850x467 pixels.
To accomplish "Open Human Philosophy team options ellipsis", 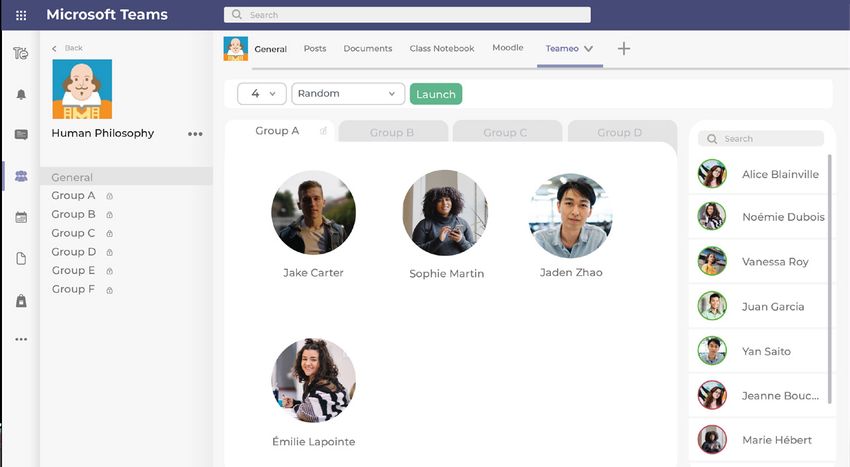I will [x=195, y=134].
